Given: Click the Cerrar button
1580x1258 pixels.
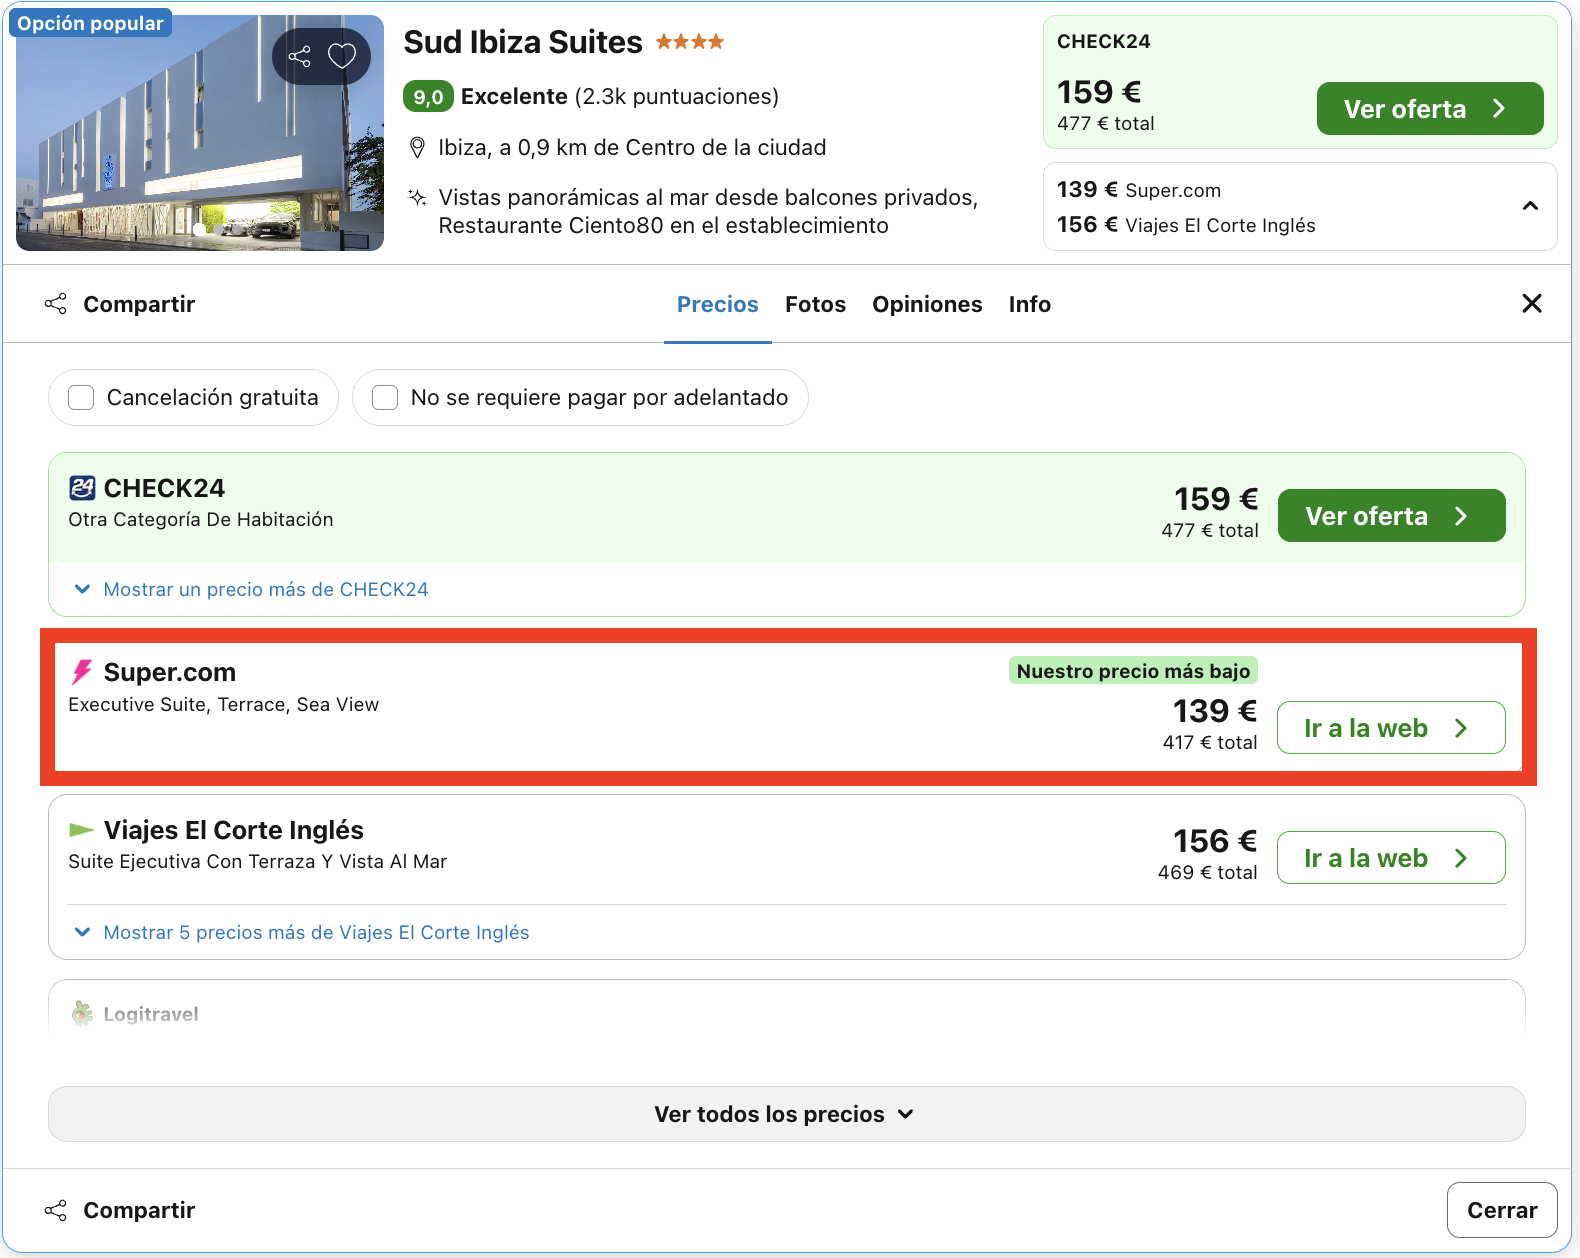Looking at the screenshot, I should [1502, 1210].
